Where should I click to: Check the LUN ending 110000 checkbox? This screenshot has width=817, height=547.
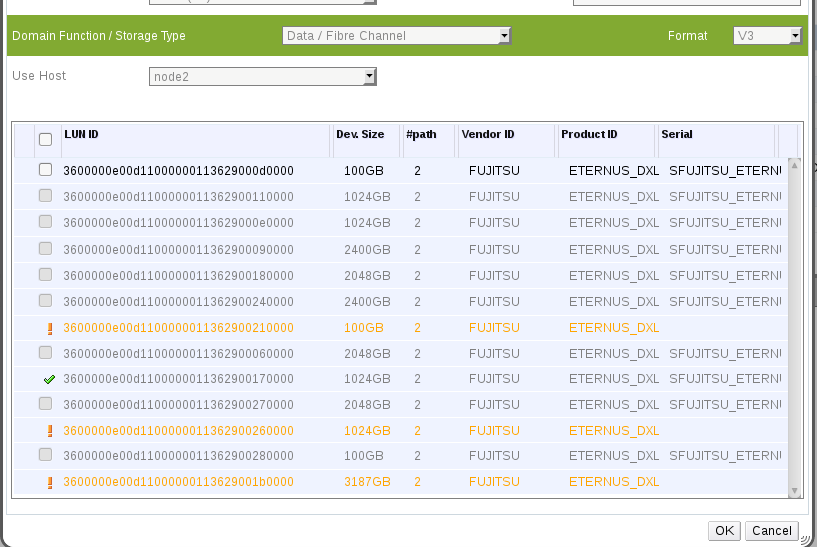[x=45, y=196]
